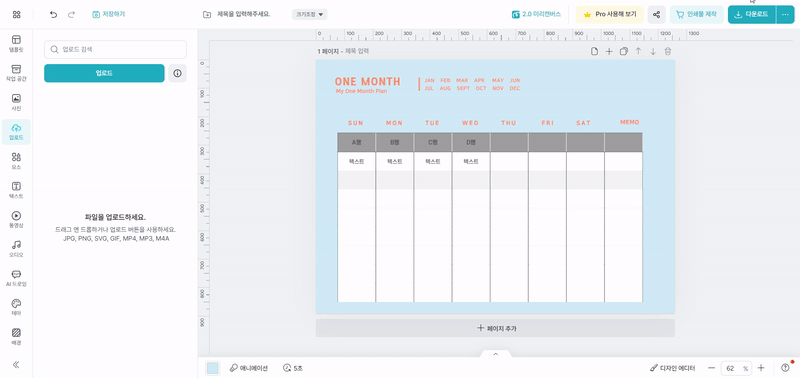Click the teal Upload button
800x378 pixels.
pyautogui.click(x=104, y=73)
